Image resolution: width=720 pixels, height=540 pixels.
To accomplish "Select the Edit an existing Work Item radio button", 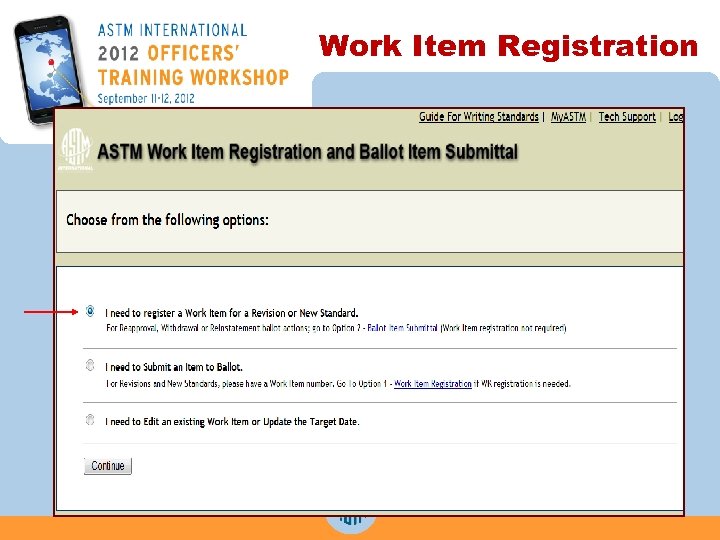I will pos(90,420).
